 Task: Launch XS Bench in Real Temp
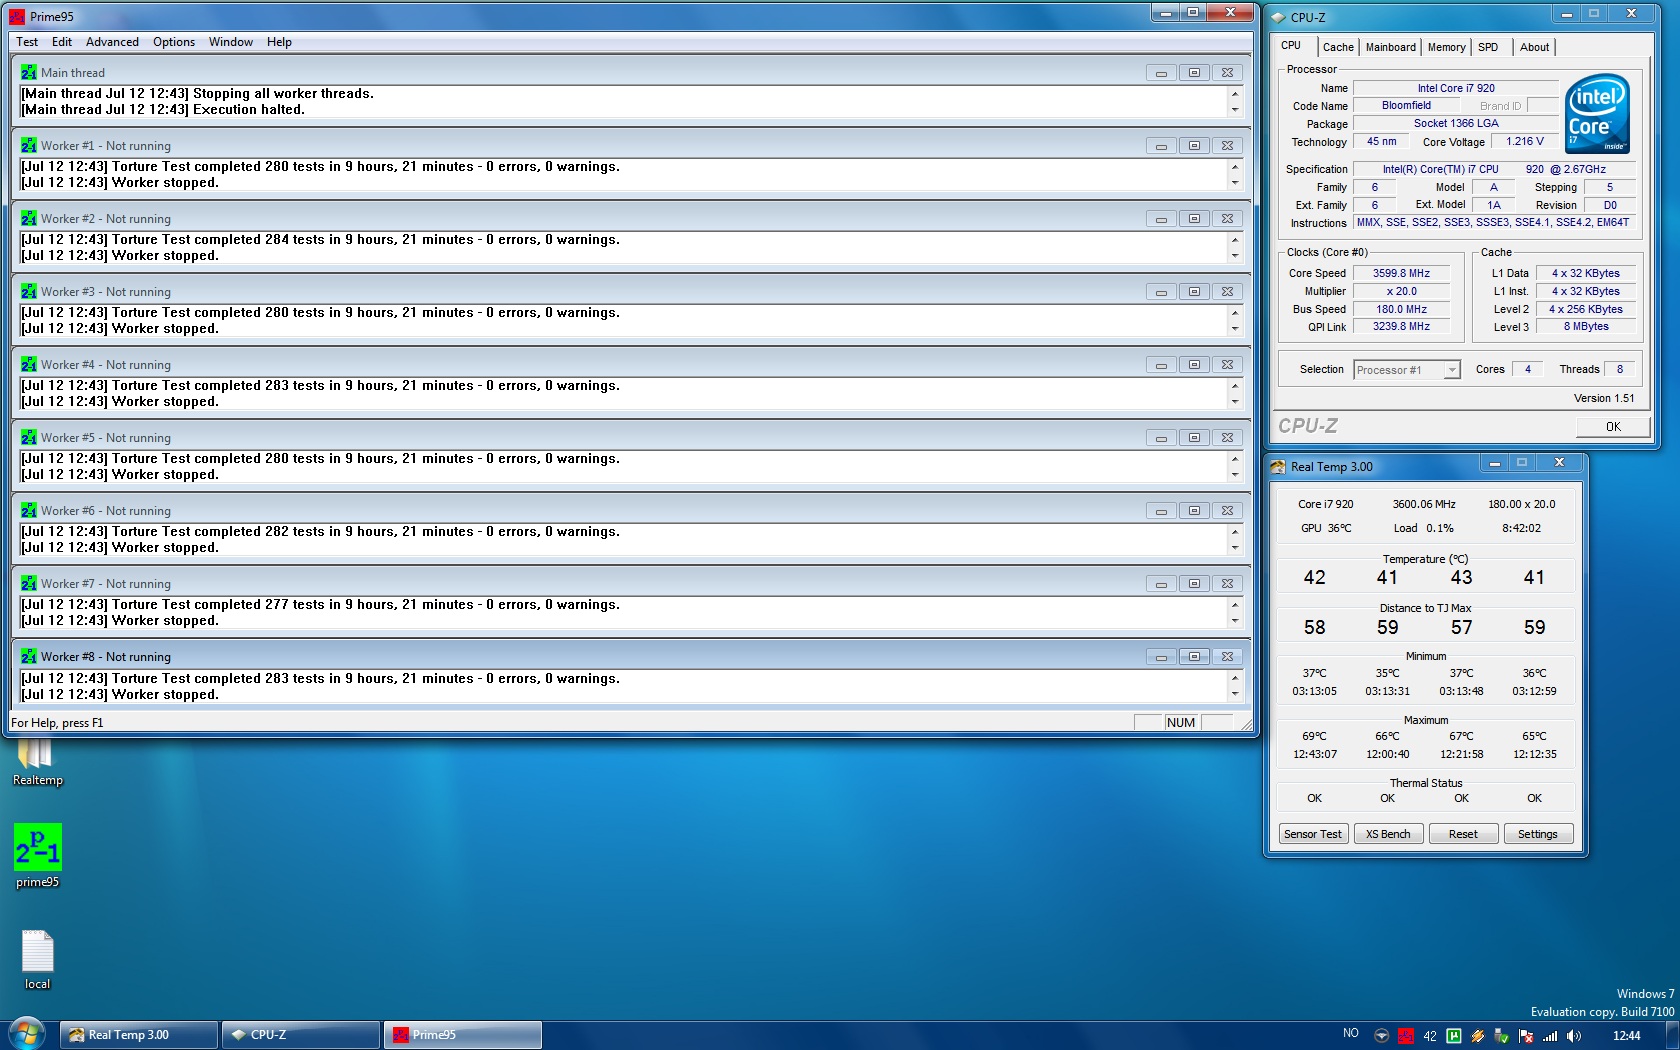(x=1388, y=834)
